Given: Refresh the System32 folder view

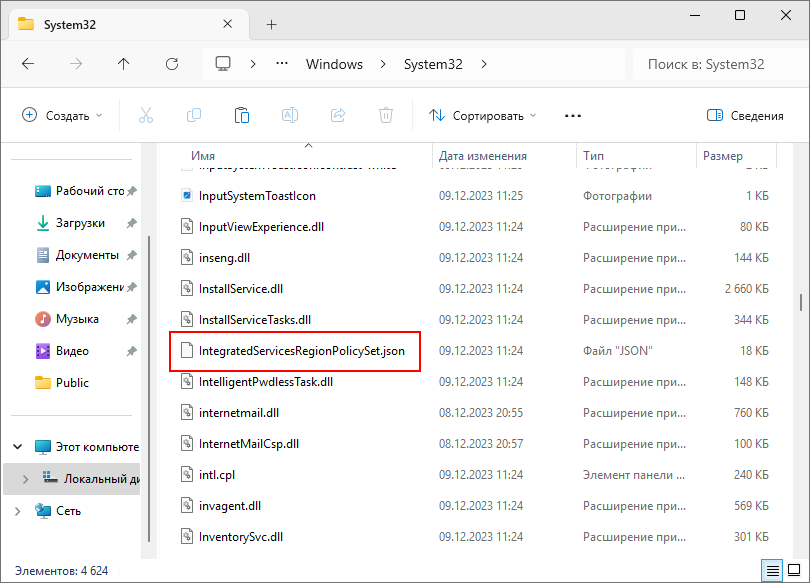Looking at the screenshot, I should point(172,64).
